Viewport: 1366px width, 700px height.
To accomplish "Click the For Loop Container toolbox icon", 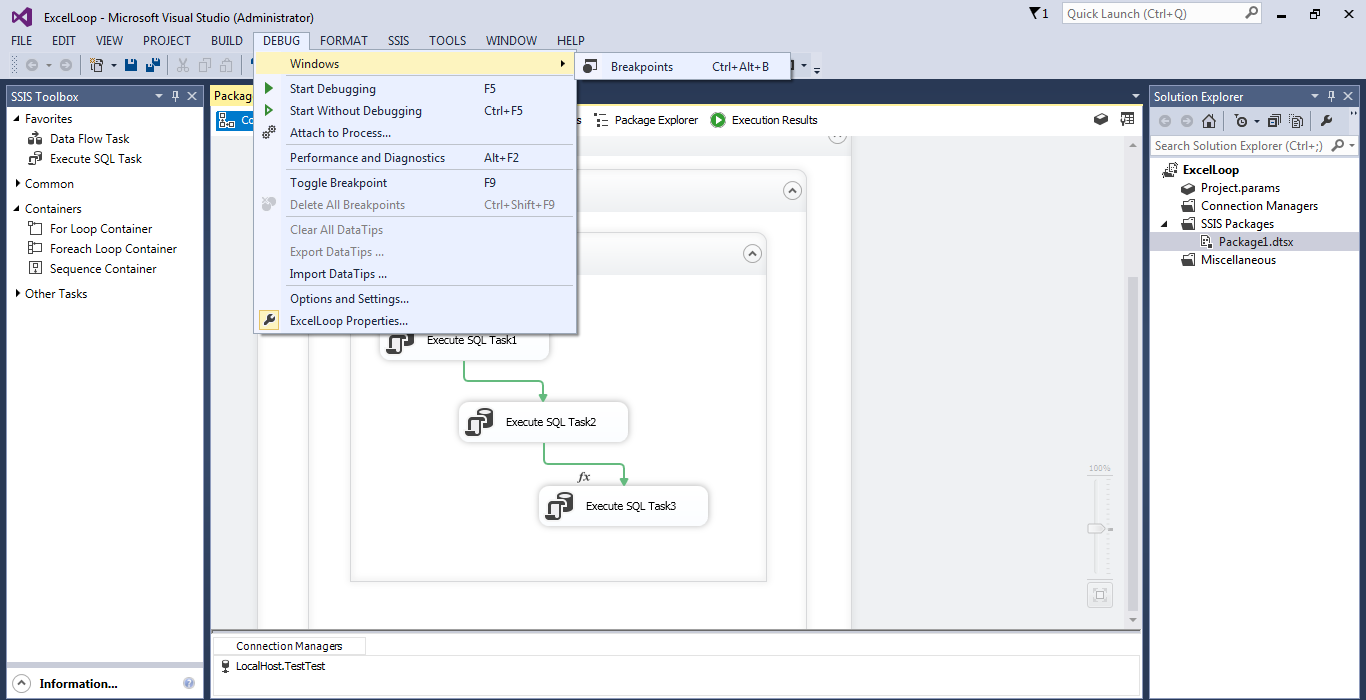I will pos(36,229).
